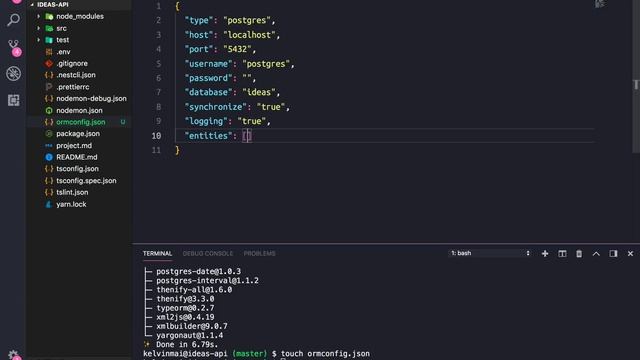This screenshot has height=360, width=640.
Task: Open the Search view in activity bar
Action: [13, 20]
